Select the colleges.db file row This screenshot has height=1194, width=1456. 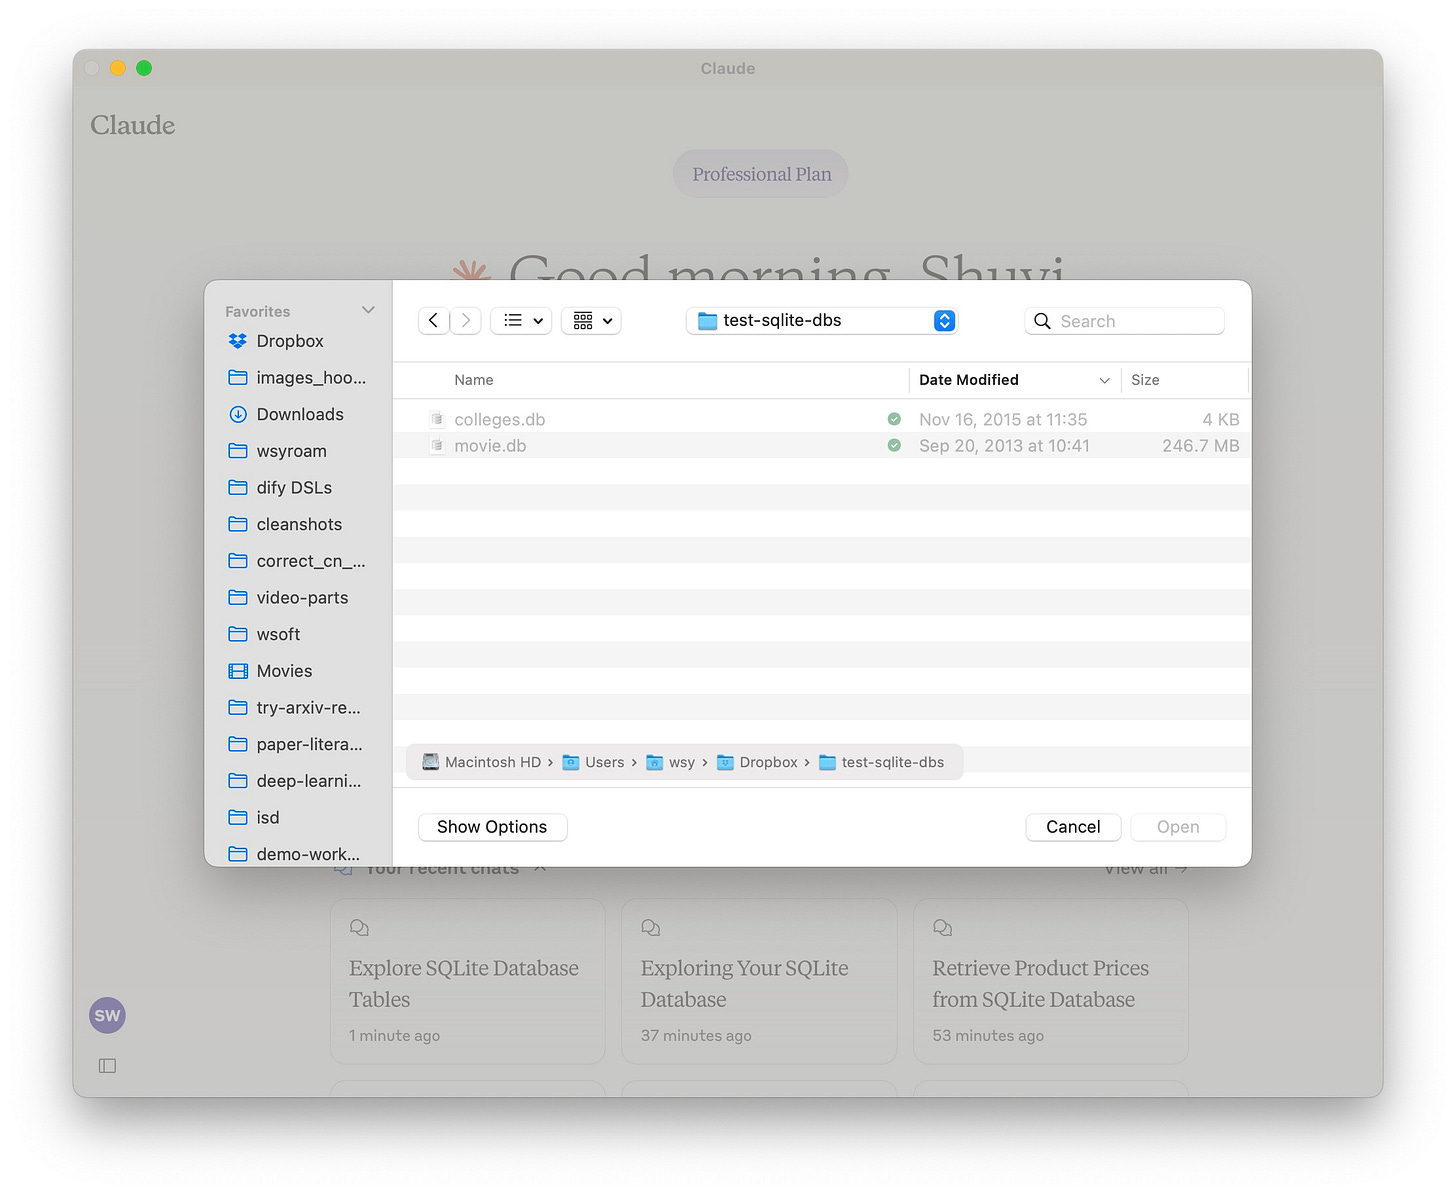pos(822,419)
